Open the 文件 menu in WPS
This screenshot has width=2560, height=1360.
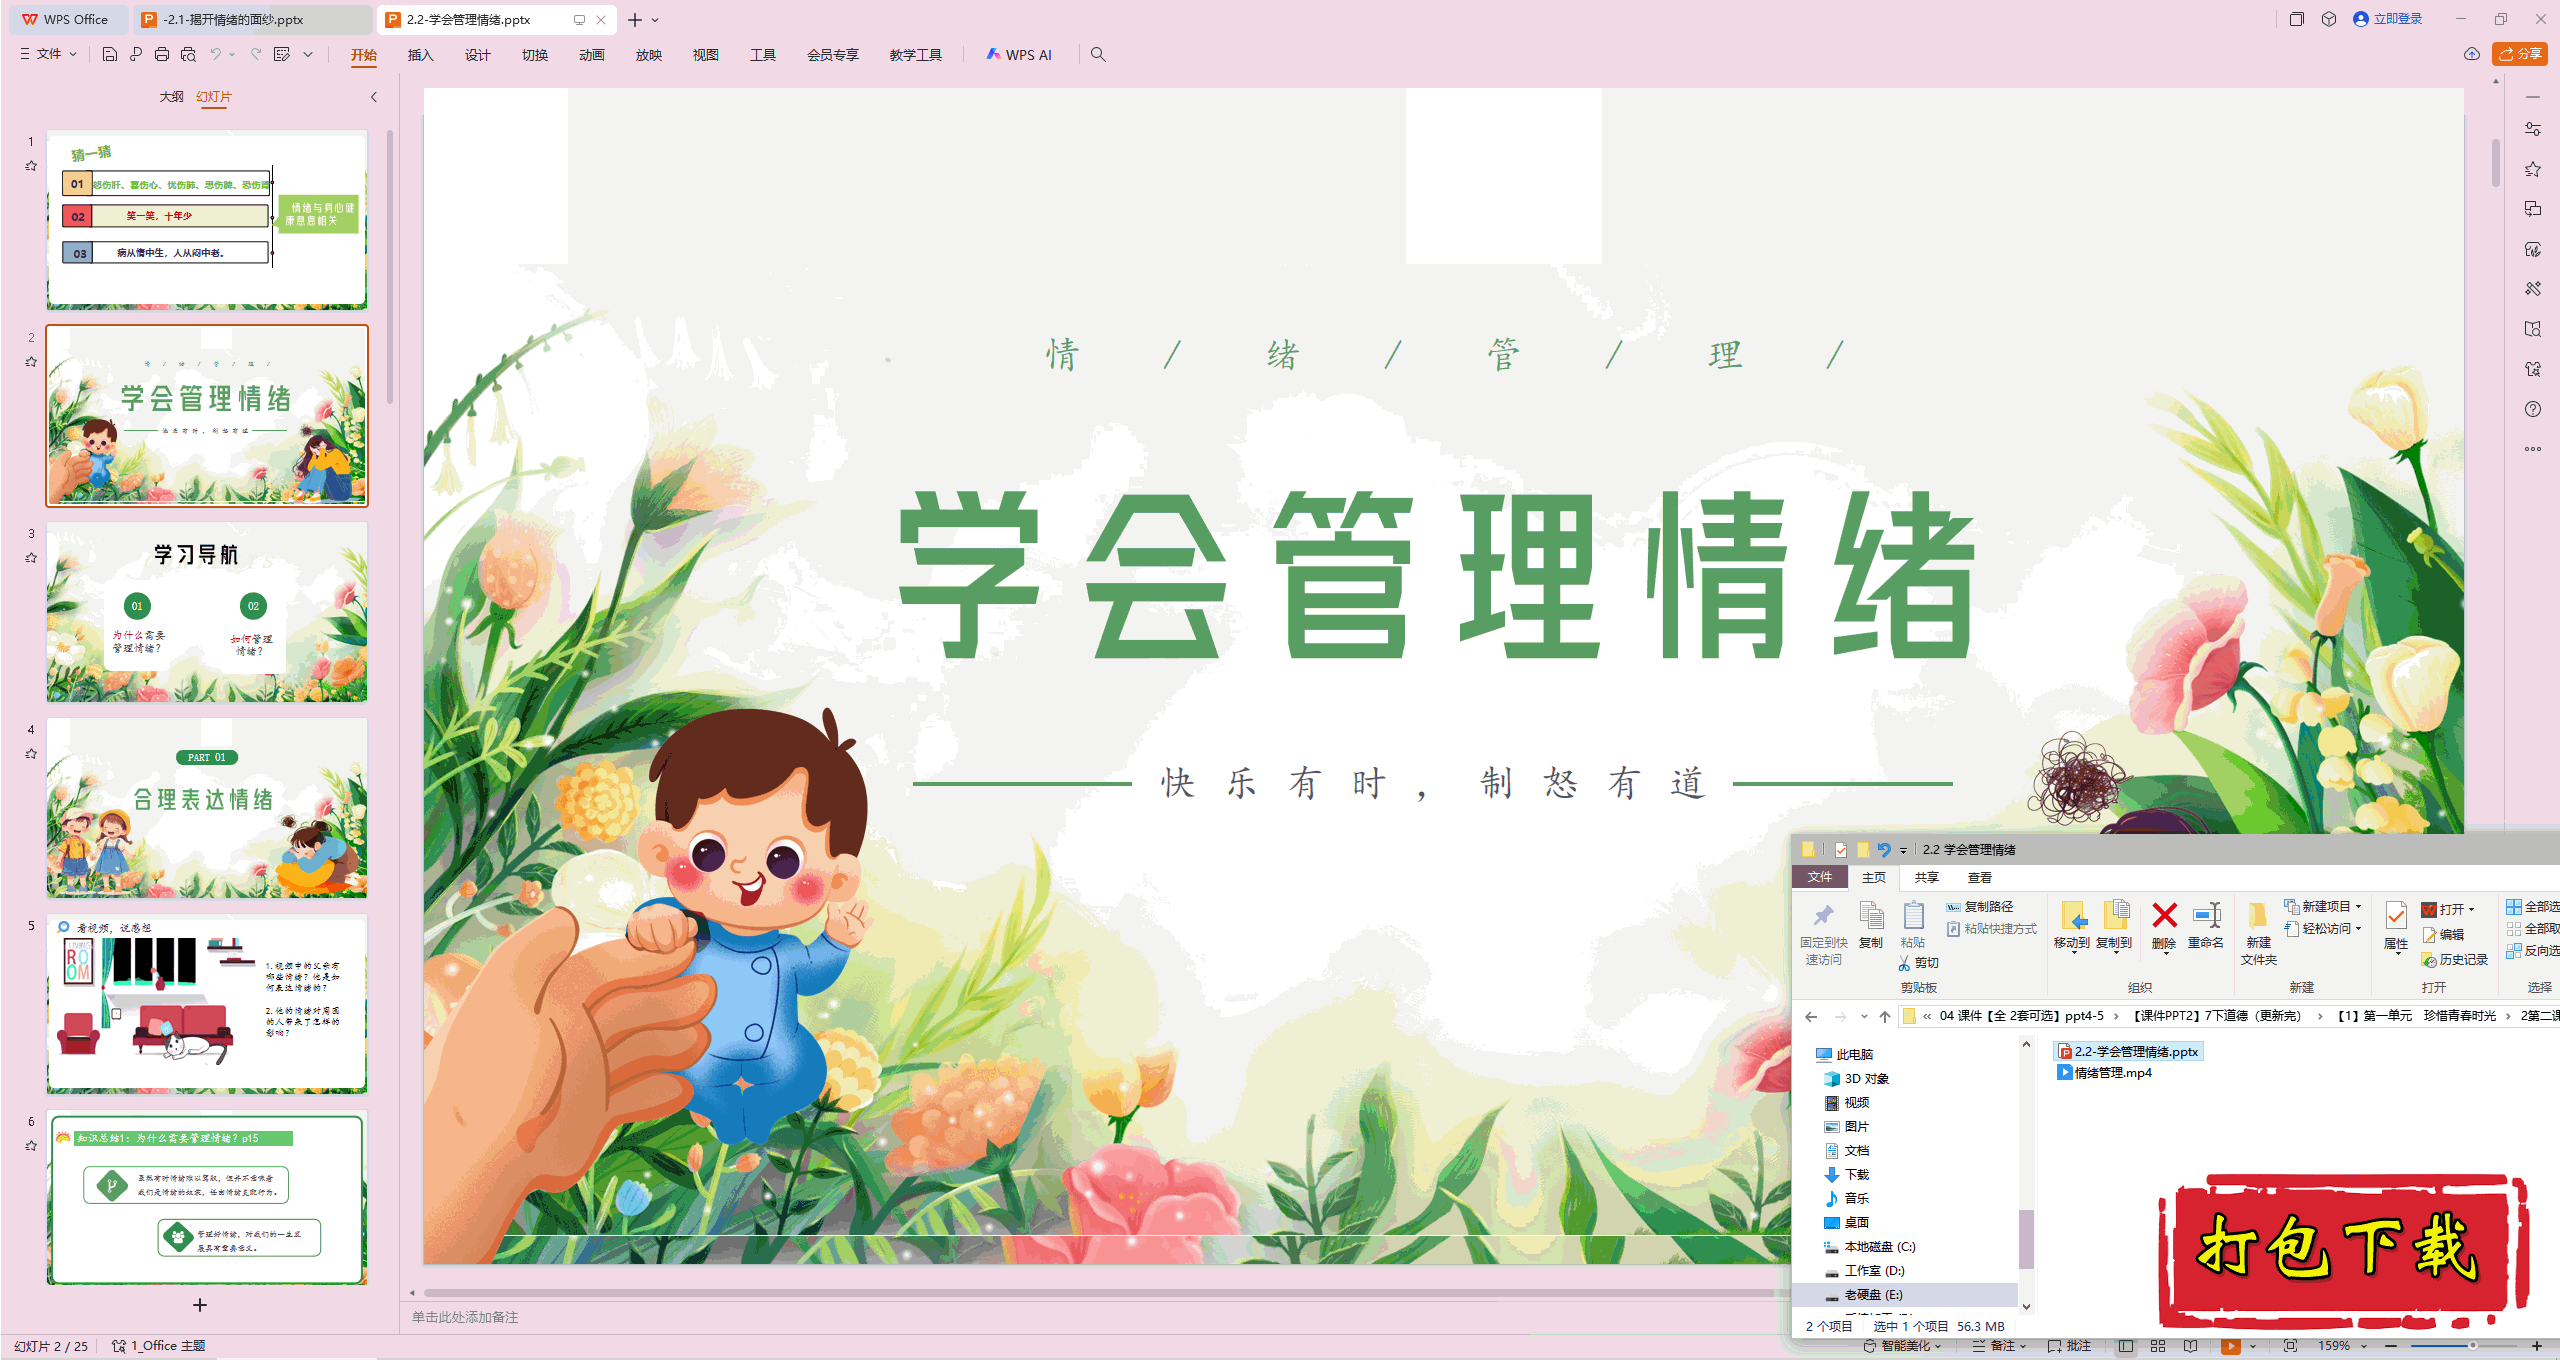click(x=48, y=54)
